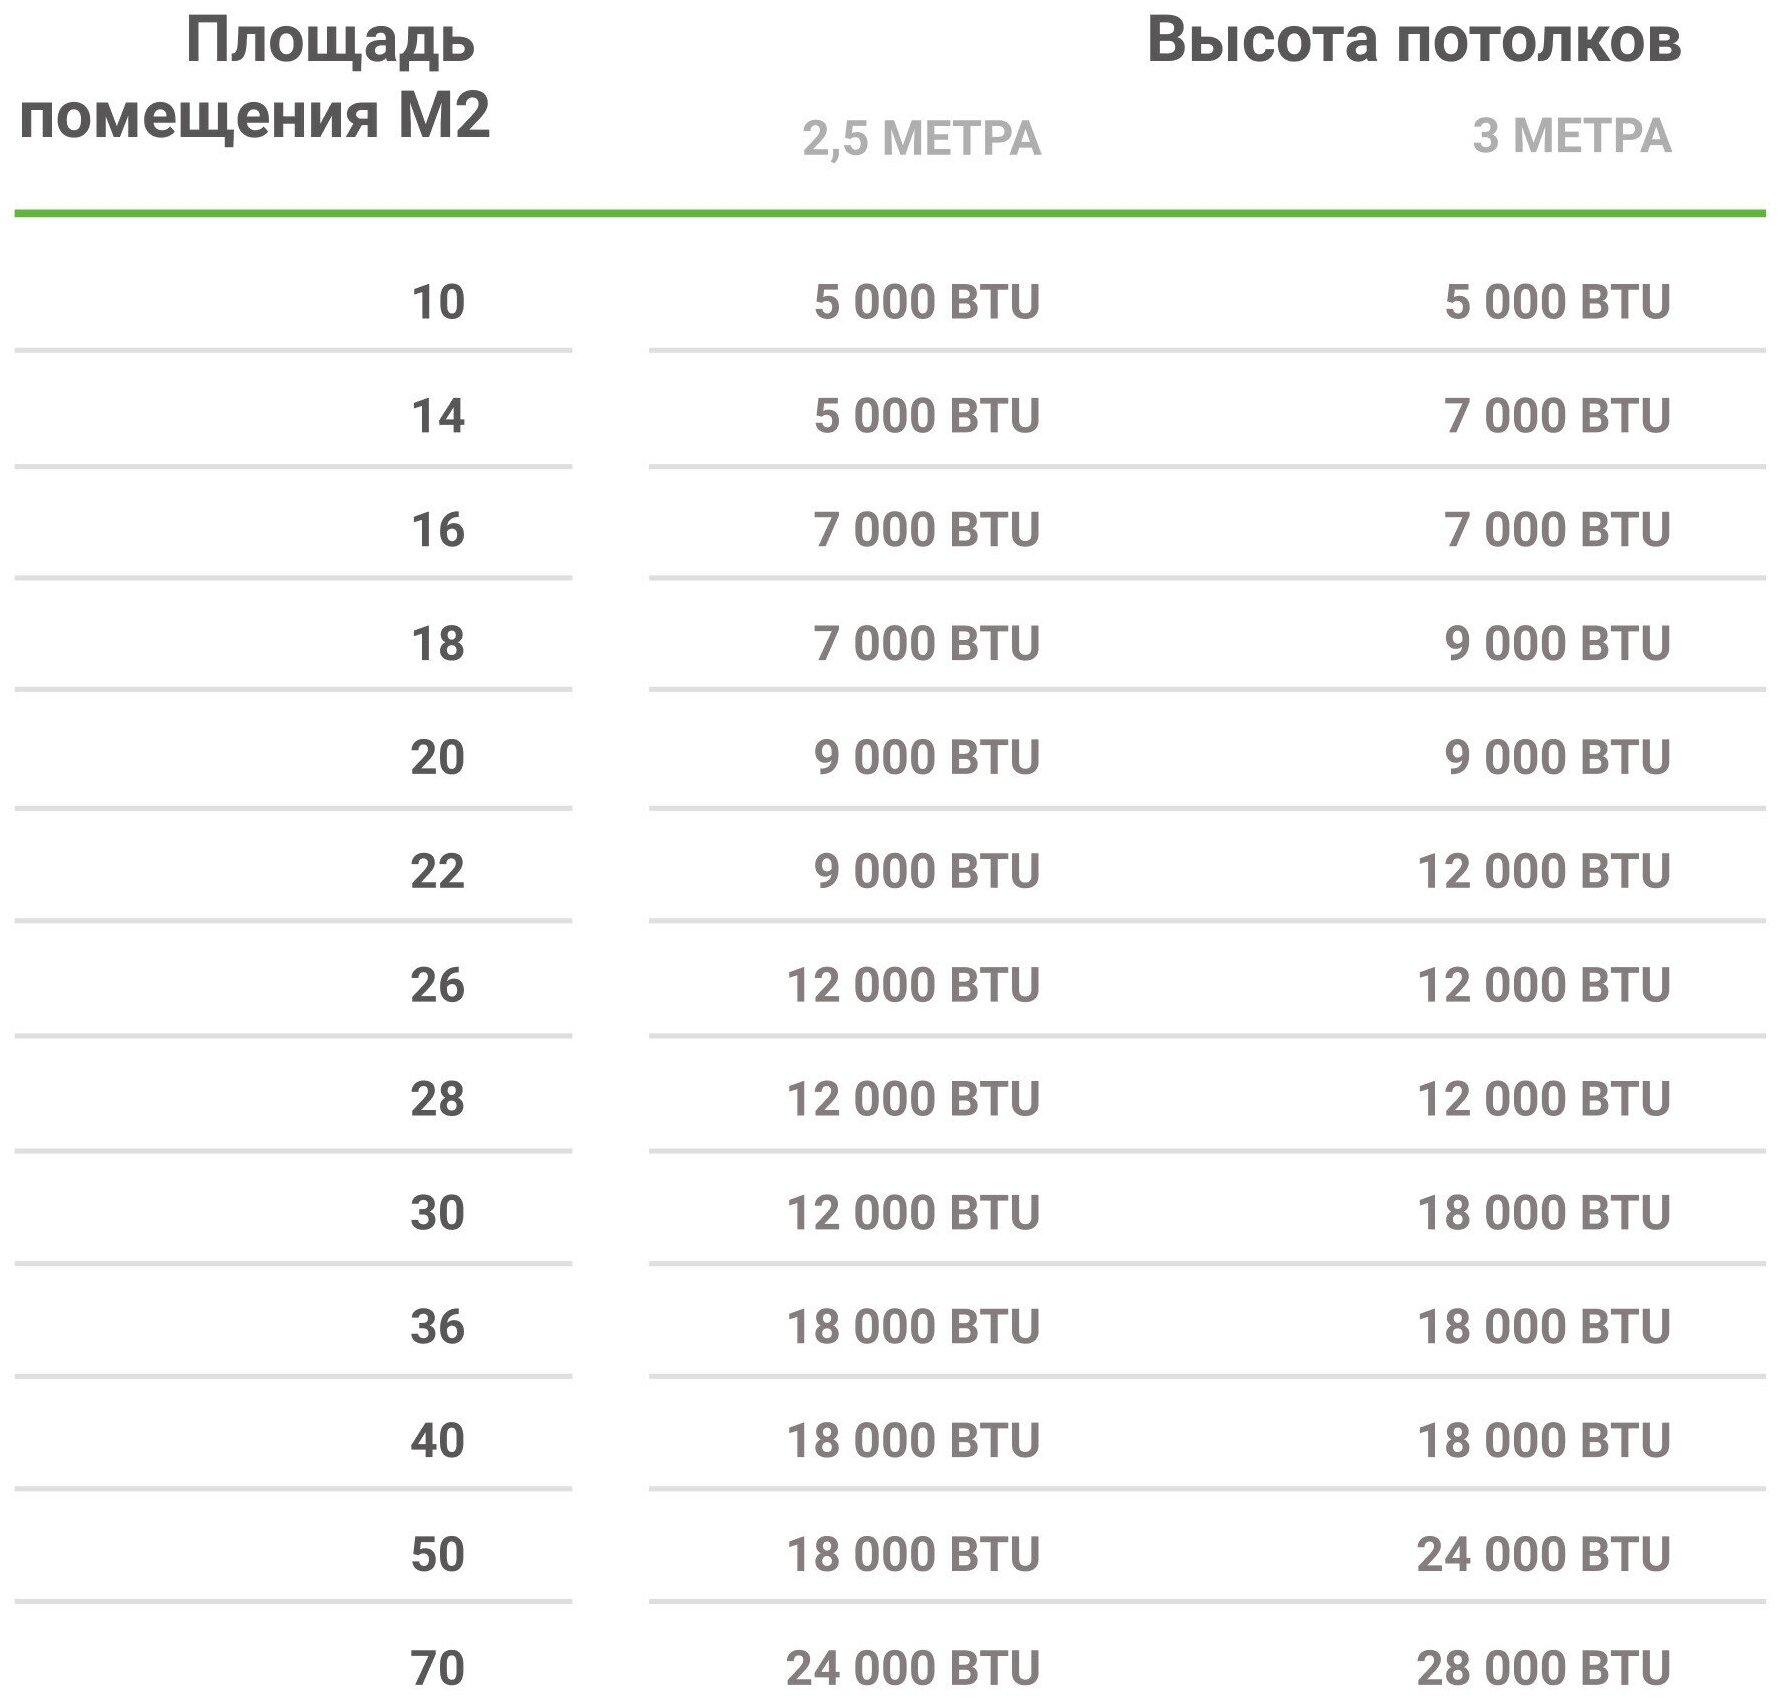Click the 'Площадь помещения М2' header
The width and height of the screenshot is (1780, 1700).
coord(255,80)
